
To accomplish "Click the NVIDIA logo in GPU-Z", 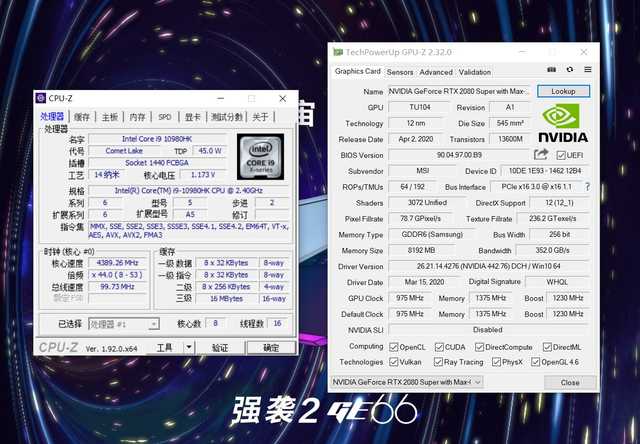I will [563, 123].
